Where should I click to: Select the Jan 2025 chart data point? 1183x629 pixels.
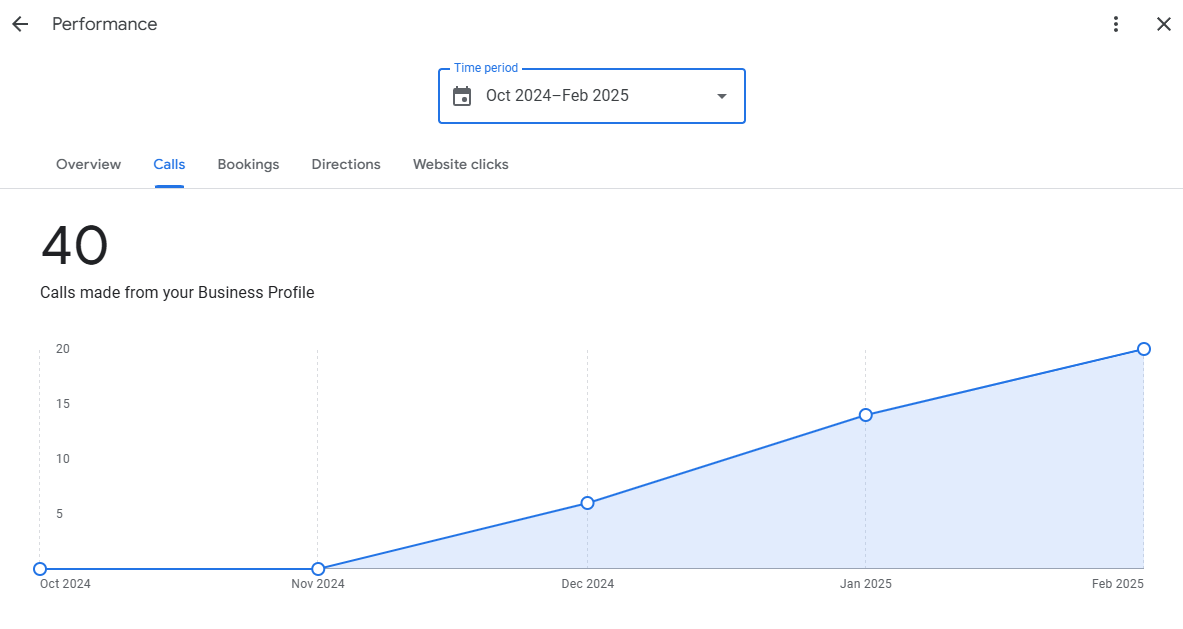click(865, 413)
